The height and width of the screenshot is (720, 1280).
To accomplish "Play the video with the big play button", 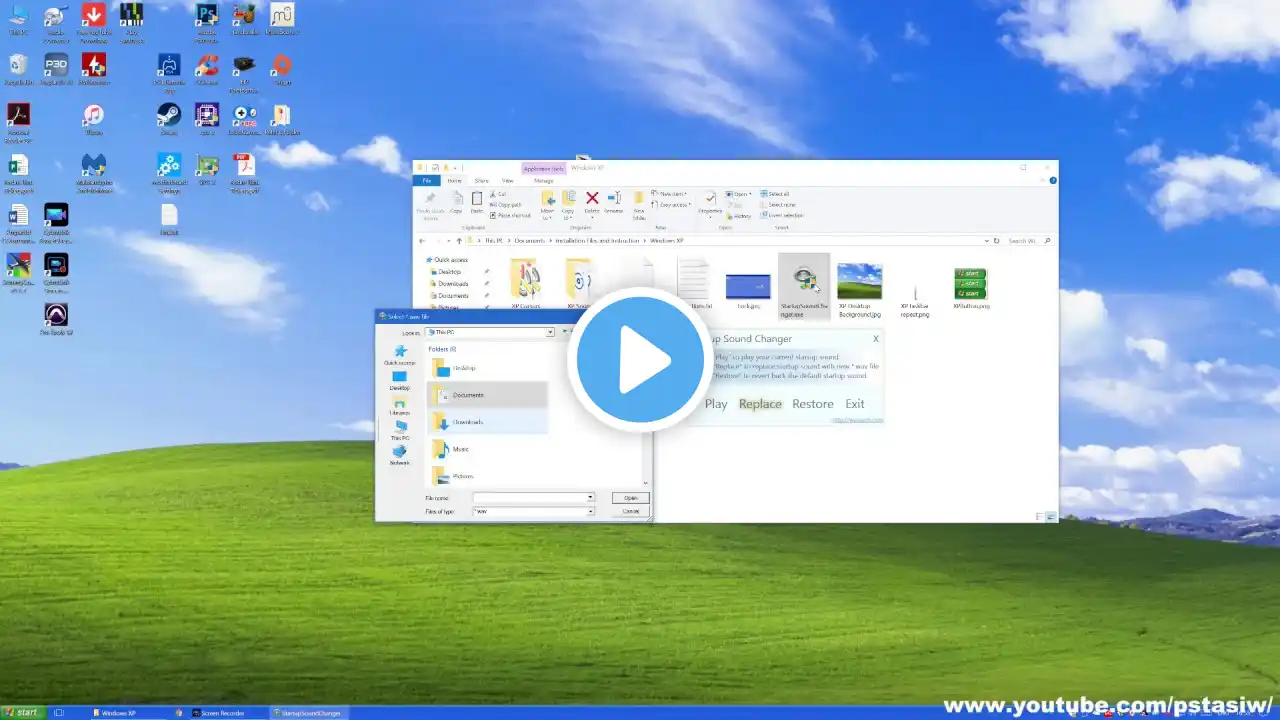I will tap(640, 360).
